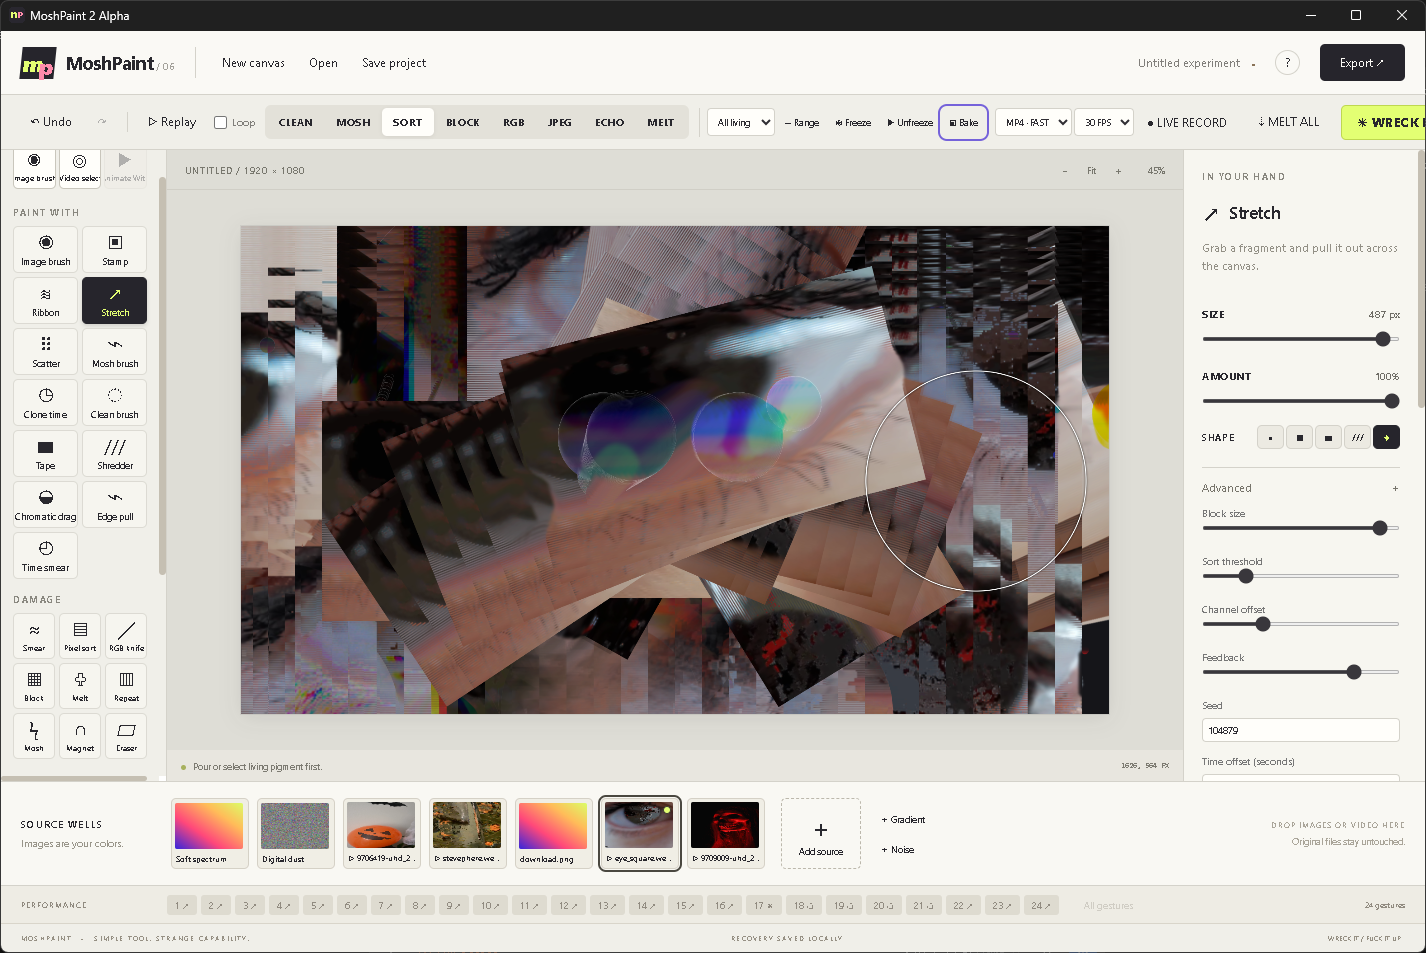Choose the small dot brush shape
1426x953 pixels.
coord(1270,438)
